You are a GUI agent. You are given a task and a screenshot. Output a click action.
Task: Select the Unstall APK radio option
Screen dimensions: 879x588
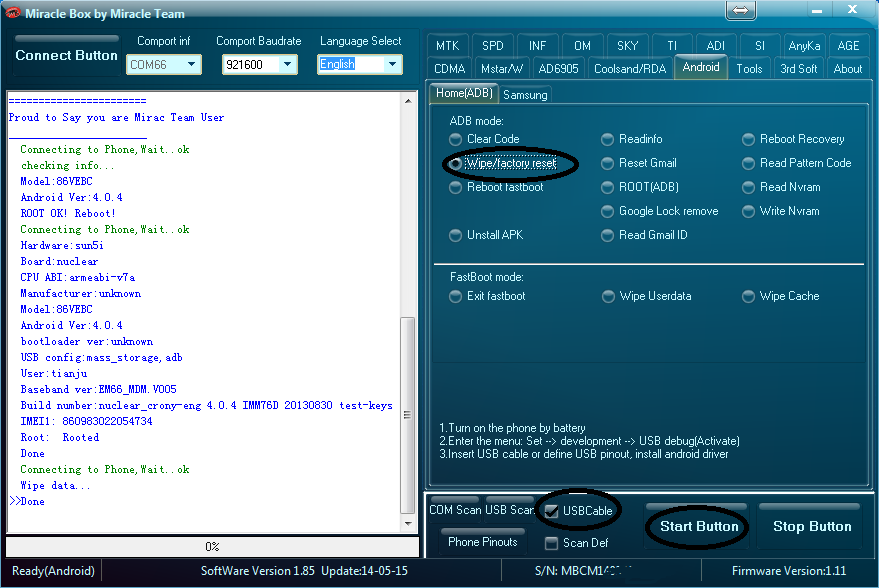point(487,235)
